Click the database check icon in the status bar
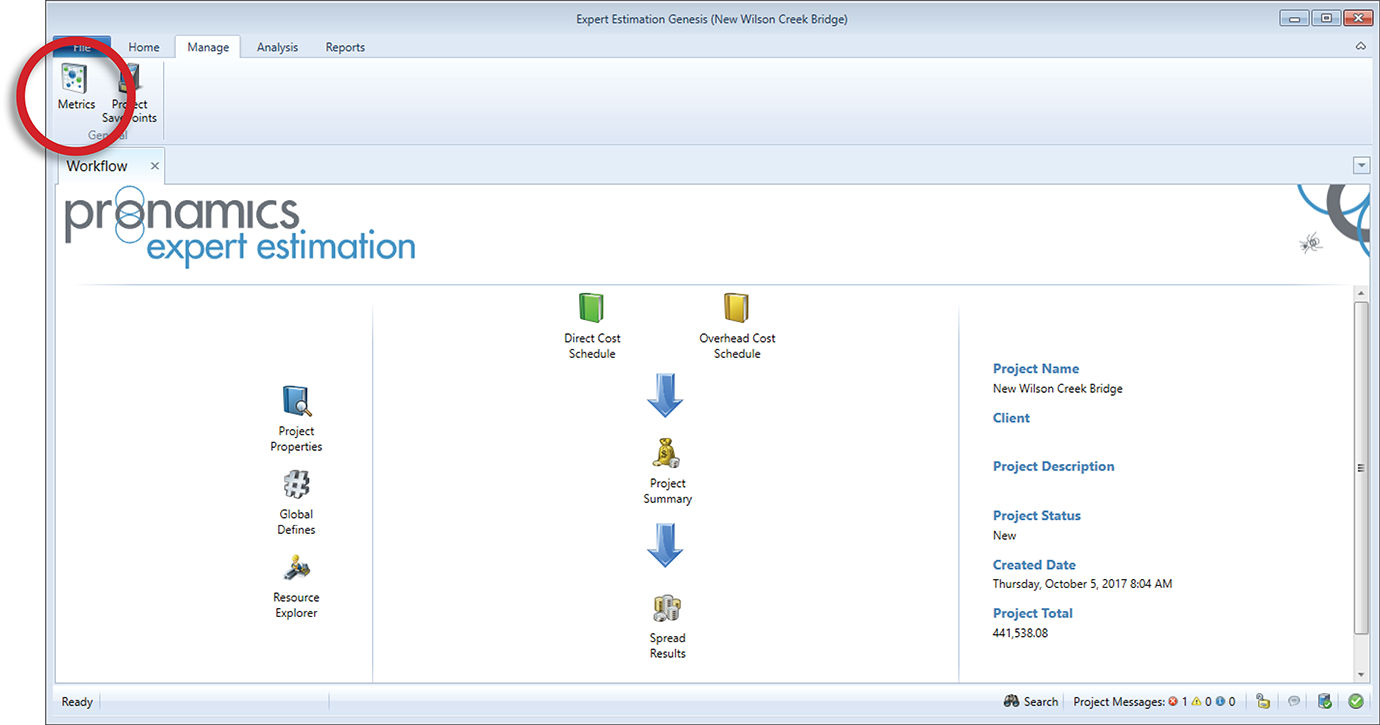Viewport: 1380px width, 725px height. point(1324,702)
